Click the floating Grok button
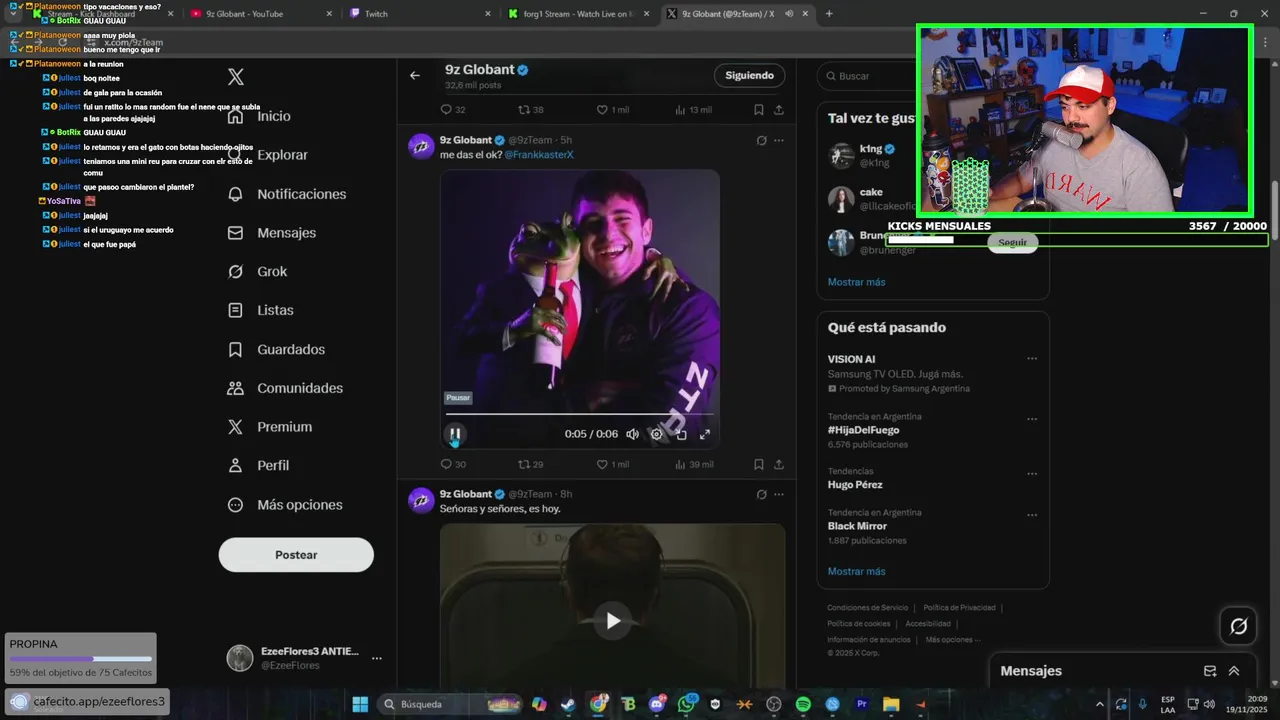The image size is (1280, 720). coord(1238,626)
